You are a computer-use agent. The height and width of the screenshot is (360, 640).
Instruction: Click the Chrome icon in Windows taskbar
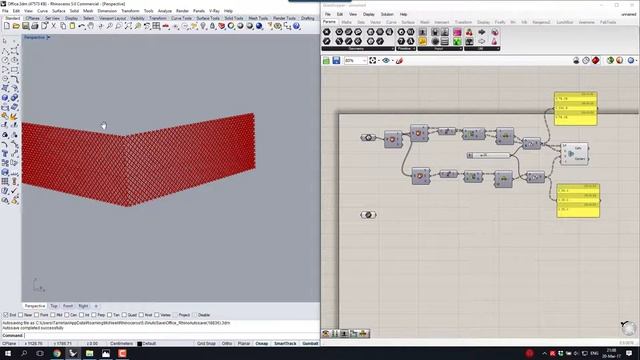(57, 353)
